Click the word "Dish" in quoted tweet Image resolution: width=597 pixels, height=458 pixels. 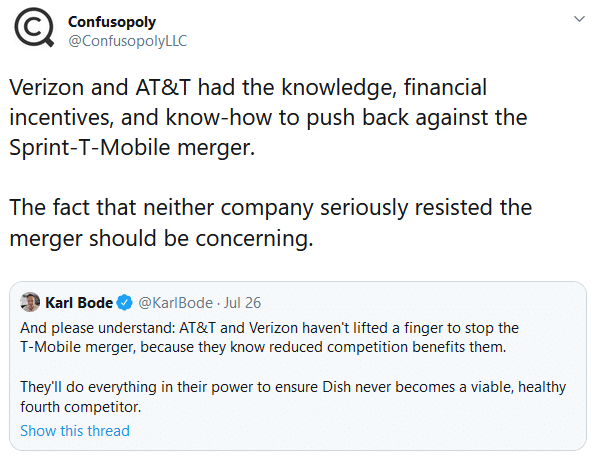(x=336, y=387)
